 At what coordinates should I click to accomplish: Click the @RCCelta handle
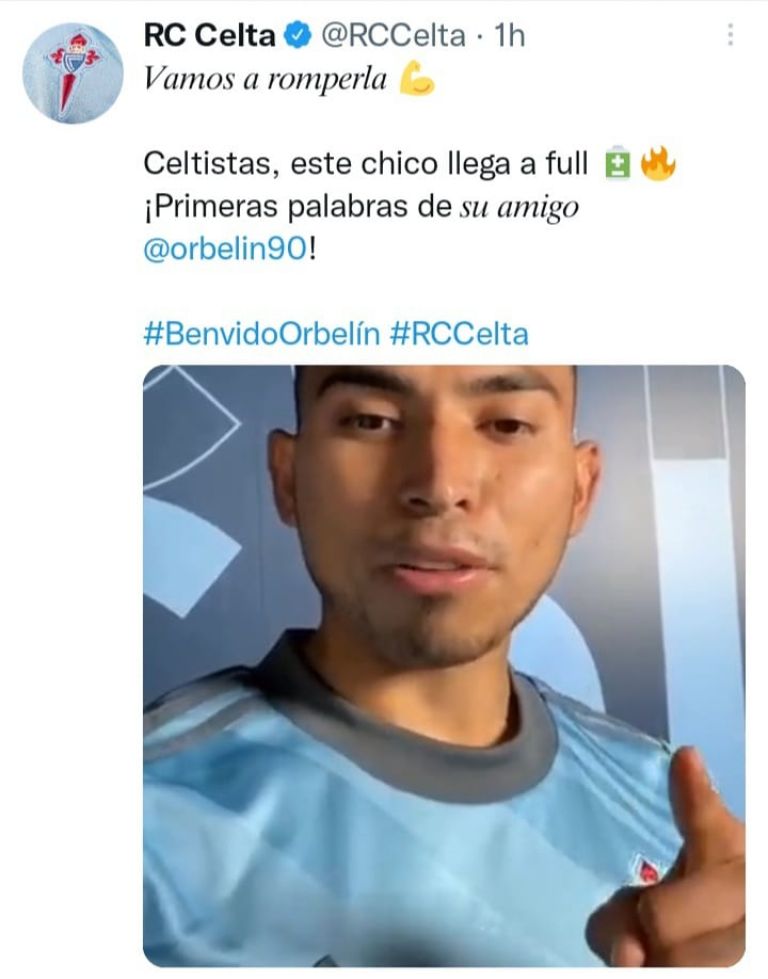[393, 35]
